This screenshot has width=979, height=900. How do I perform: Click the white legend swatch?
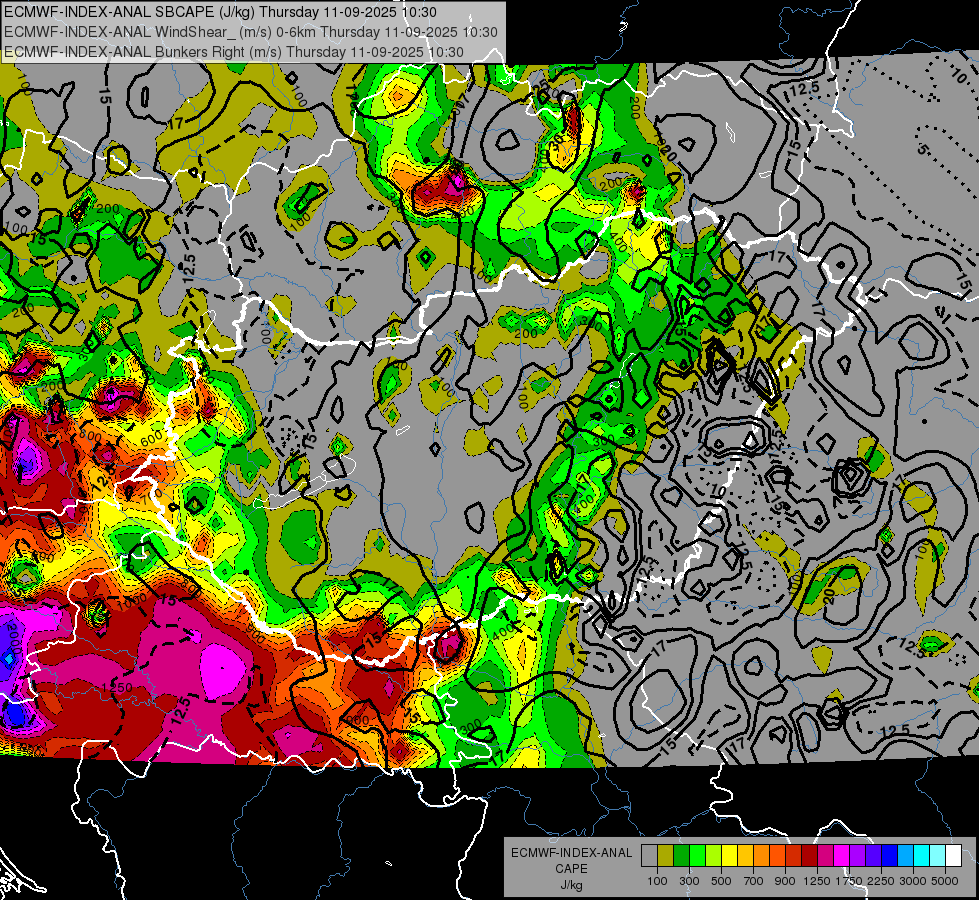click(x=955, y=856)
